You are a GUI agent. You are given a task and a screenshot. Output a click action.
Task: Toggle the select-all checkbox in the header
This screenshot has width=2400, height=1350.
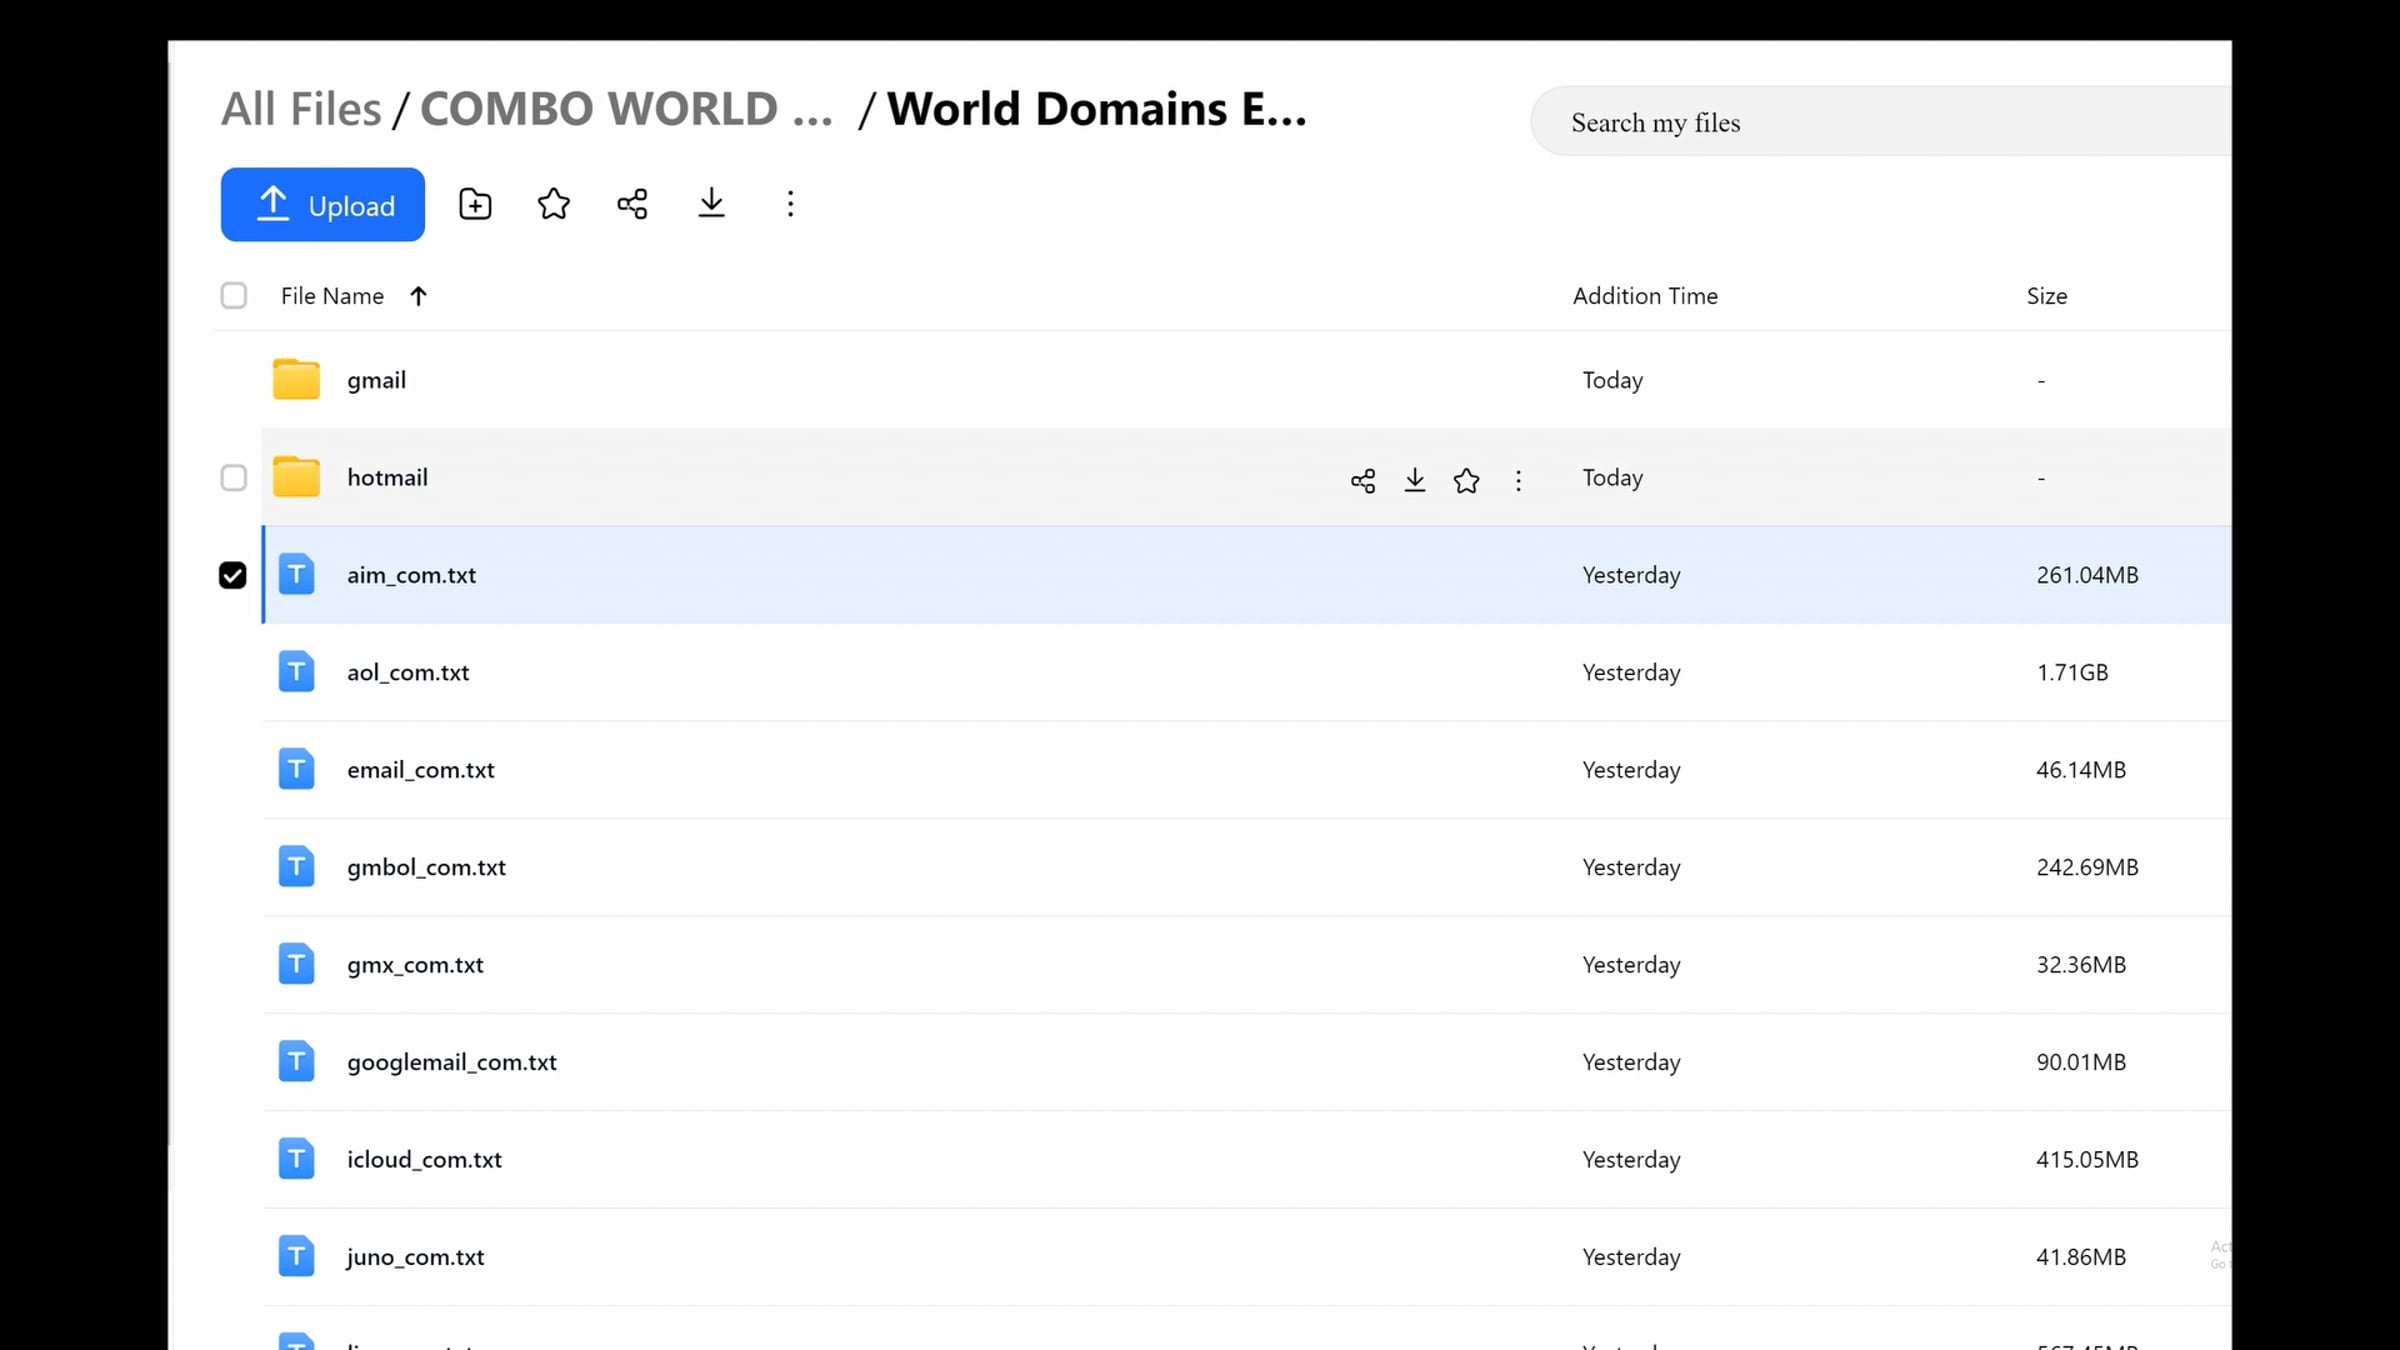(x=233, y=296)
